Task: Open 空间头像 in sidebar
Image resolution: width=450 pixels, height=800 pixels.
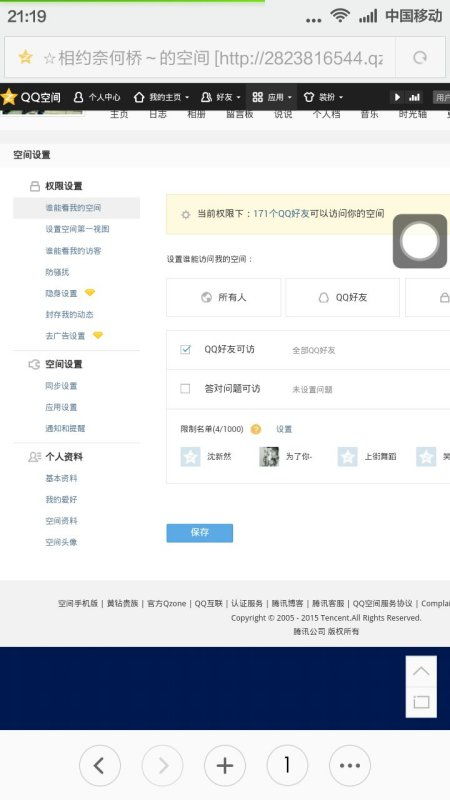Action: 61,542
